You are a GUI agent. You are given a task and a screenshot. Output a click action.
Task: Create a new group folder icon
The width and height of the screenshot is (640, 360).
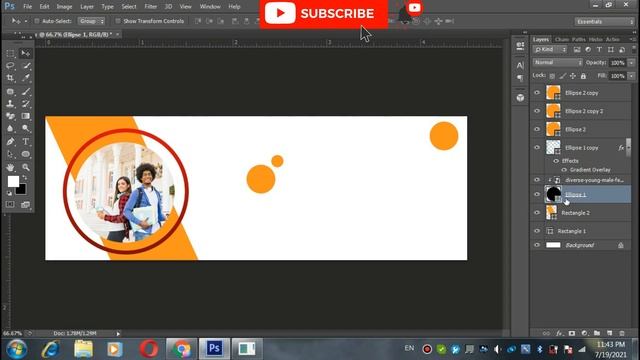(597, 333)
